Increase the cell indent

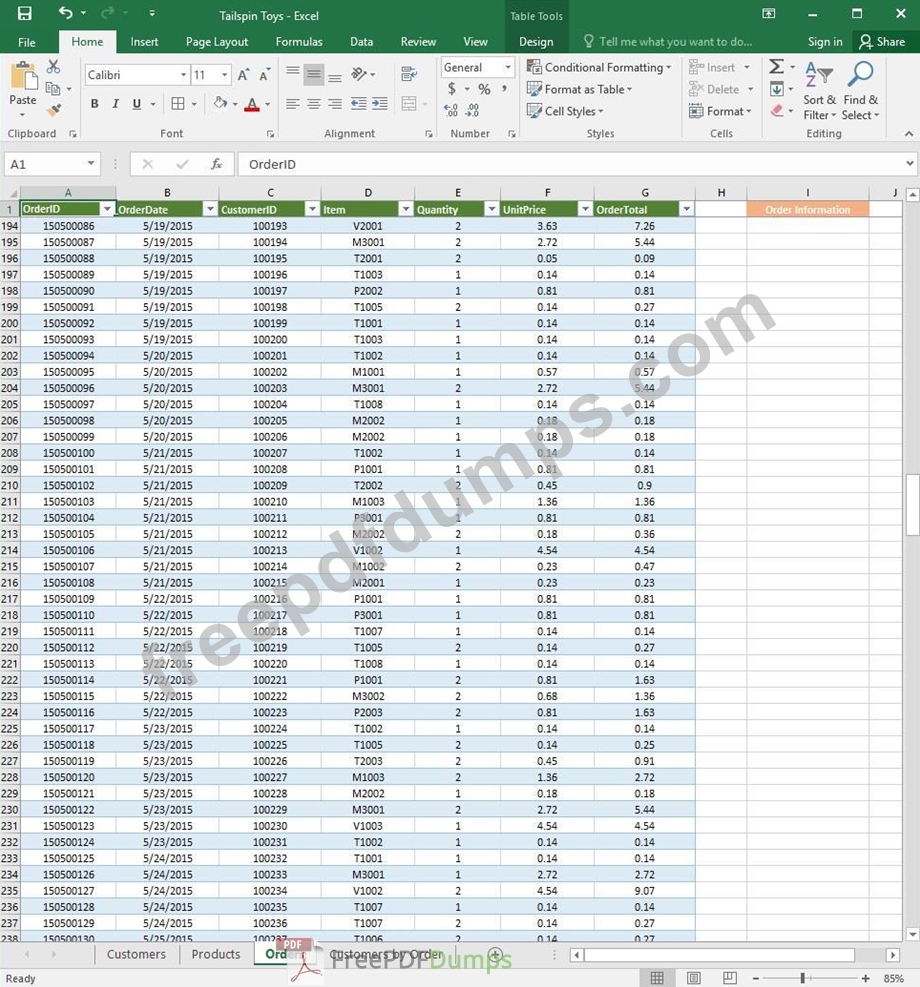tap(380, 103)
